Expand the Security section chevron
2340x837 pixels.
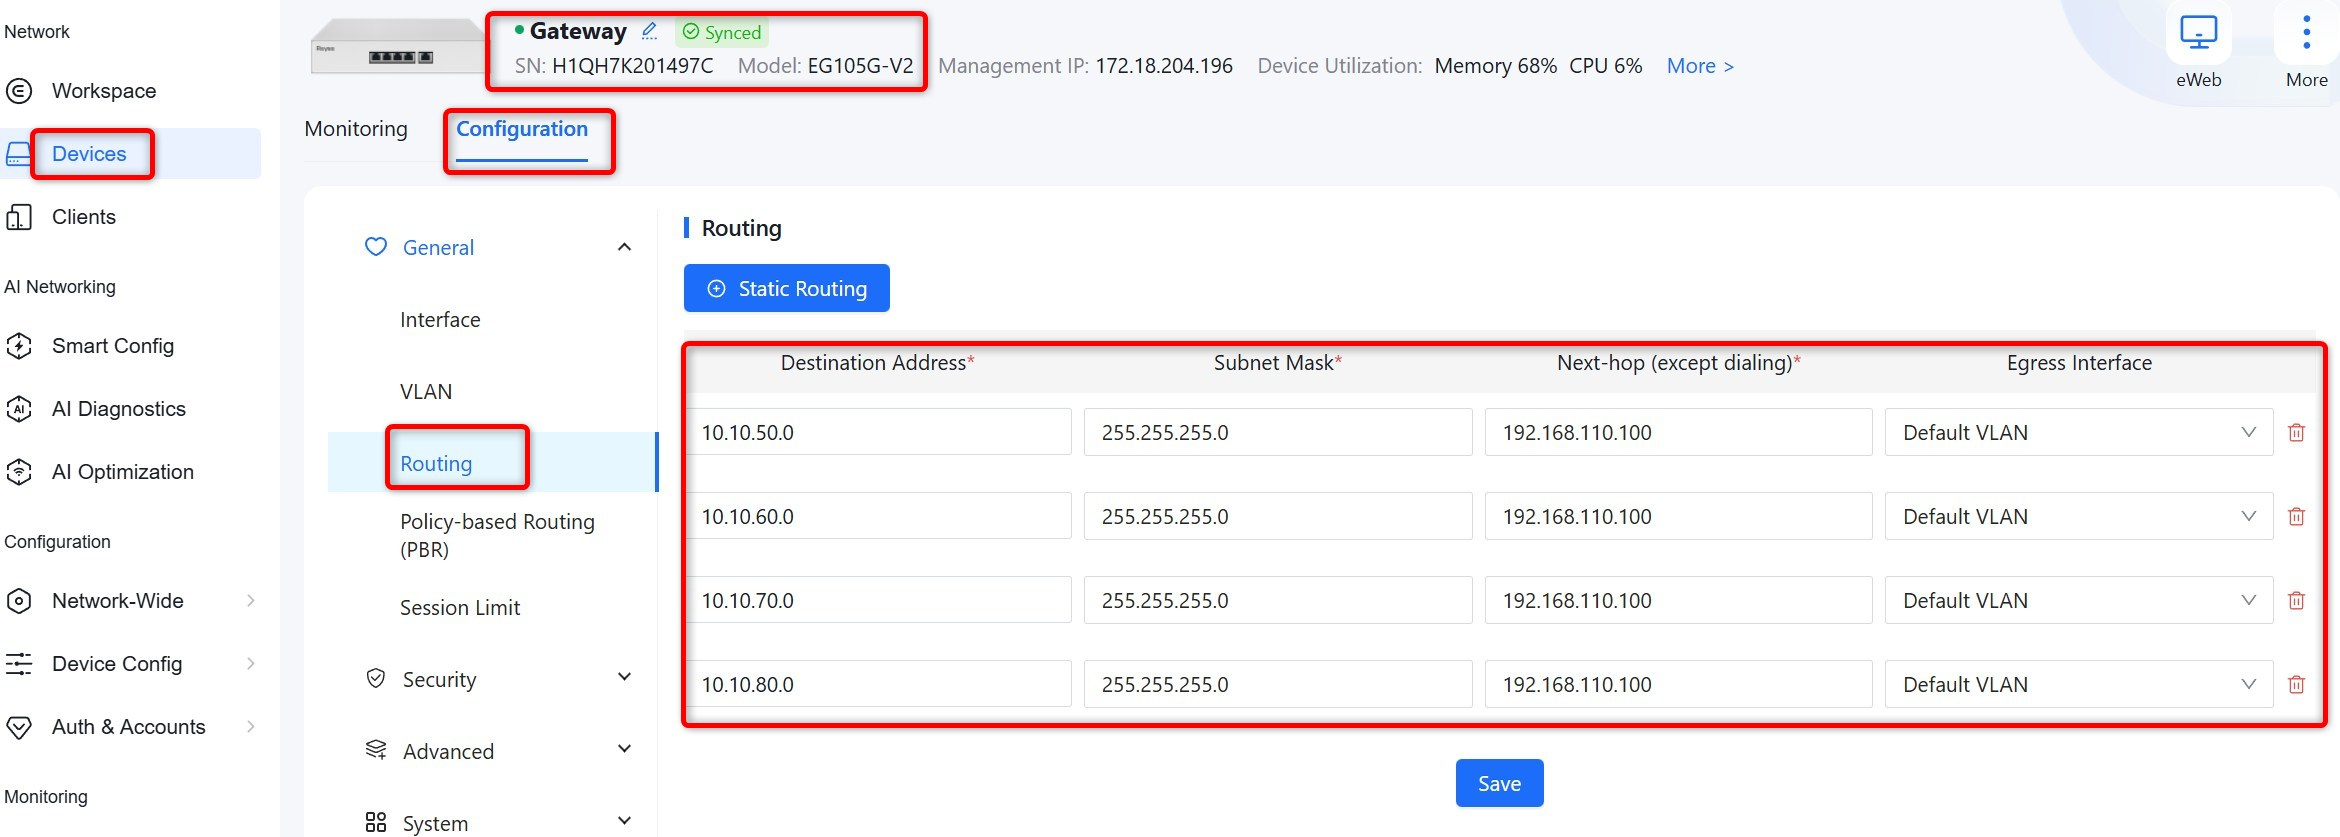[x=625, y=678]
